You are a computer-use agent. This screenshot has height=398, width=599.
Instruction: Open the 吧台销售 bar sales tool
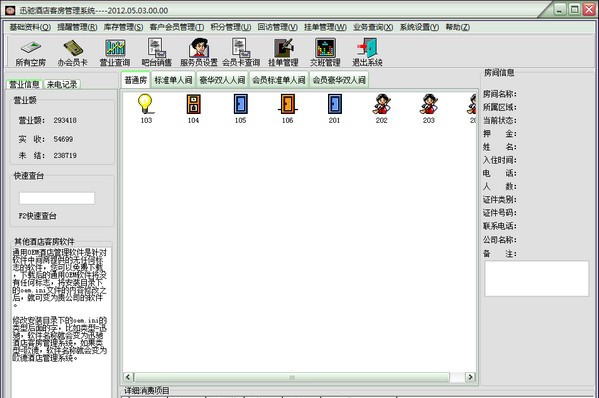click(157, 52)
